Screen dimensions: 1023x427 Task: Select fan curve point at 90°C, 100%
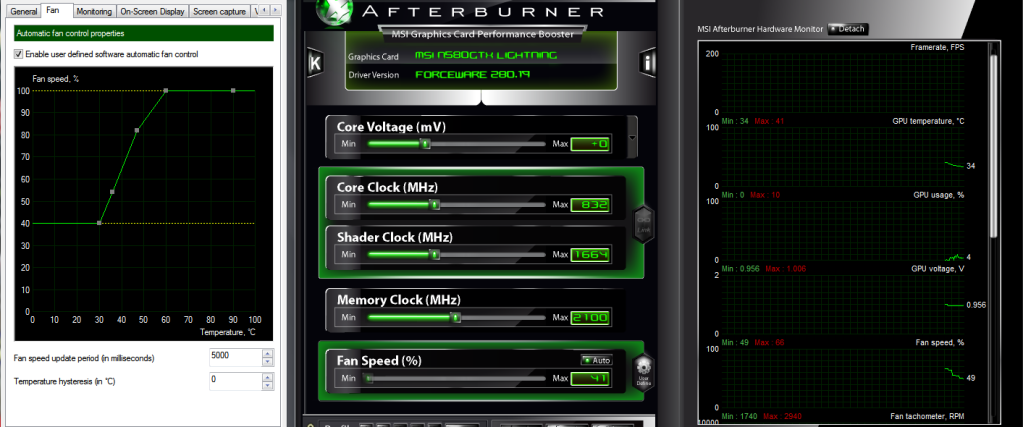coord(233,91)
